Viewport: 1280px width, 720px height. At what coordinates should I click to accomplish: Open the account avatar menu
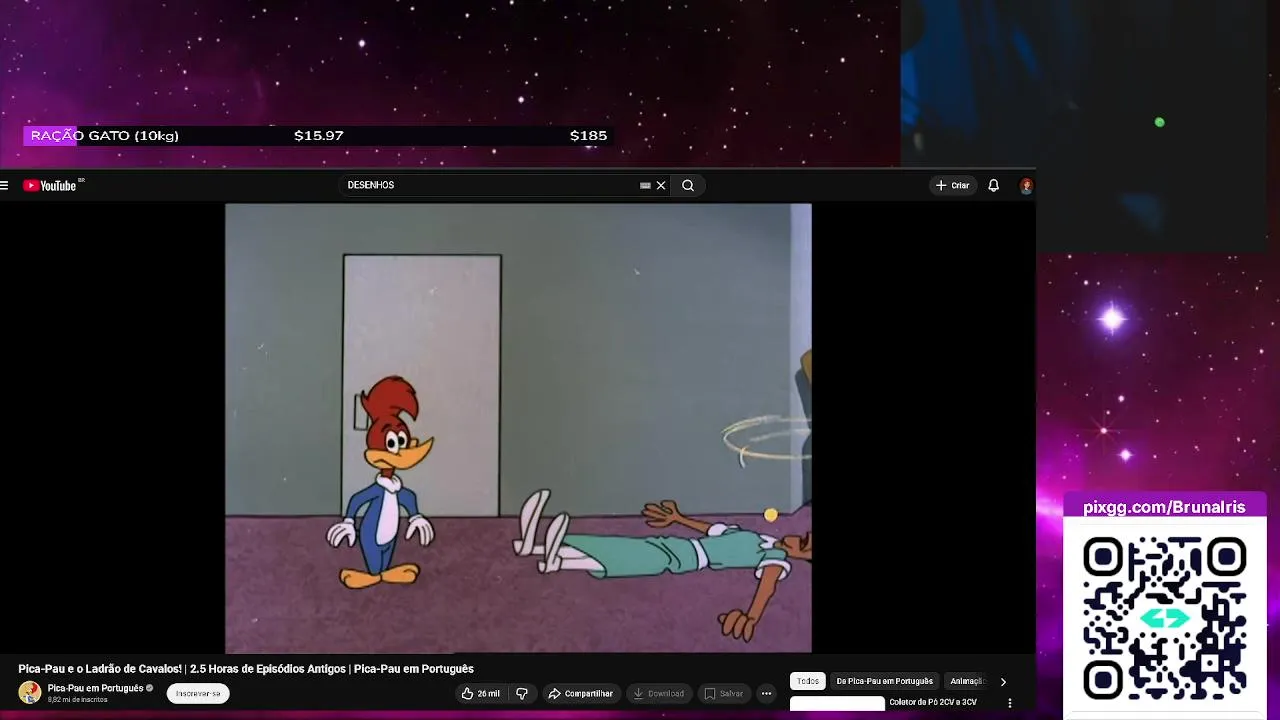[1026, 185]
